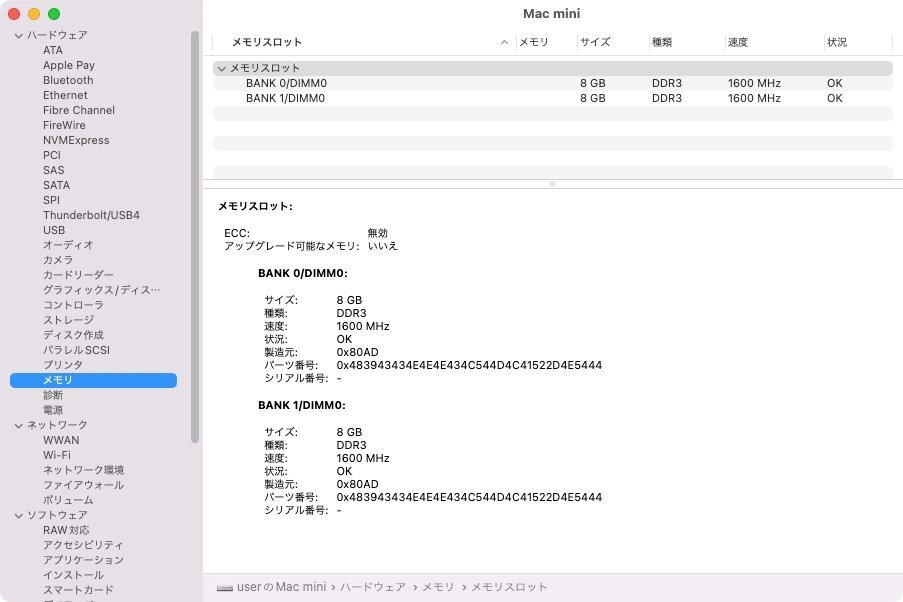Click ハードウェア in the bottom breadcrumb path
The width and height of the screenshot is (903, 602).
pyautogui.click(x=374, y=587)
